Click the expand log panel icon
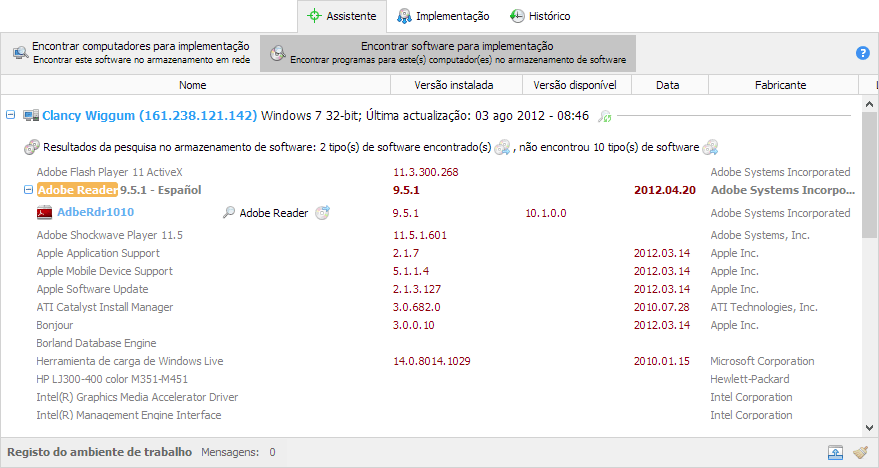Viewport: 879px width, 468px height. (835, 453)
